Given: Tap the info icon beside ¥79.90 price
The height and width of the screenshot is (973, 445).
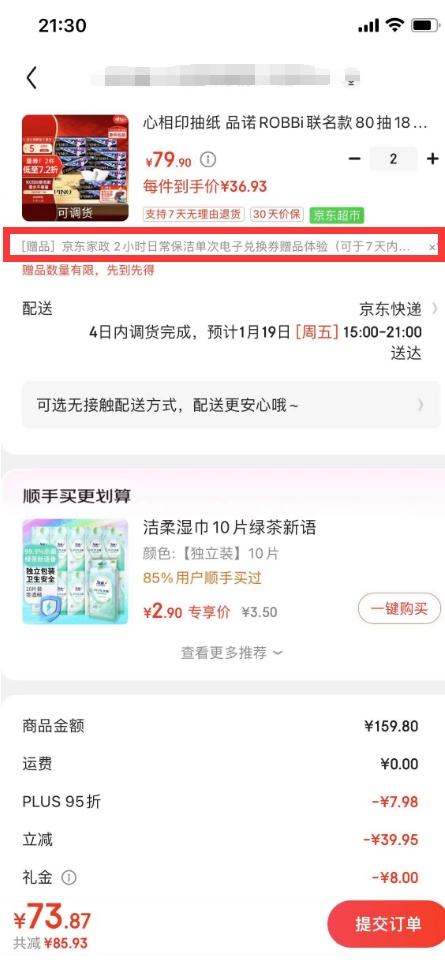Looking at the screenshot, I should pos(208,160).
